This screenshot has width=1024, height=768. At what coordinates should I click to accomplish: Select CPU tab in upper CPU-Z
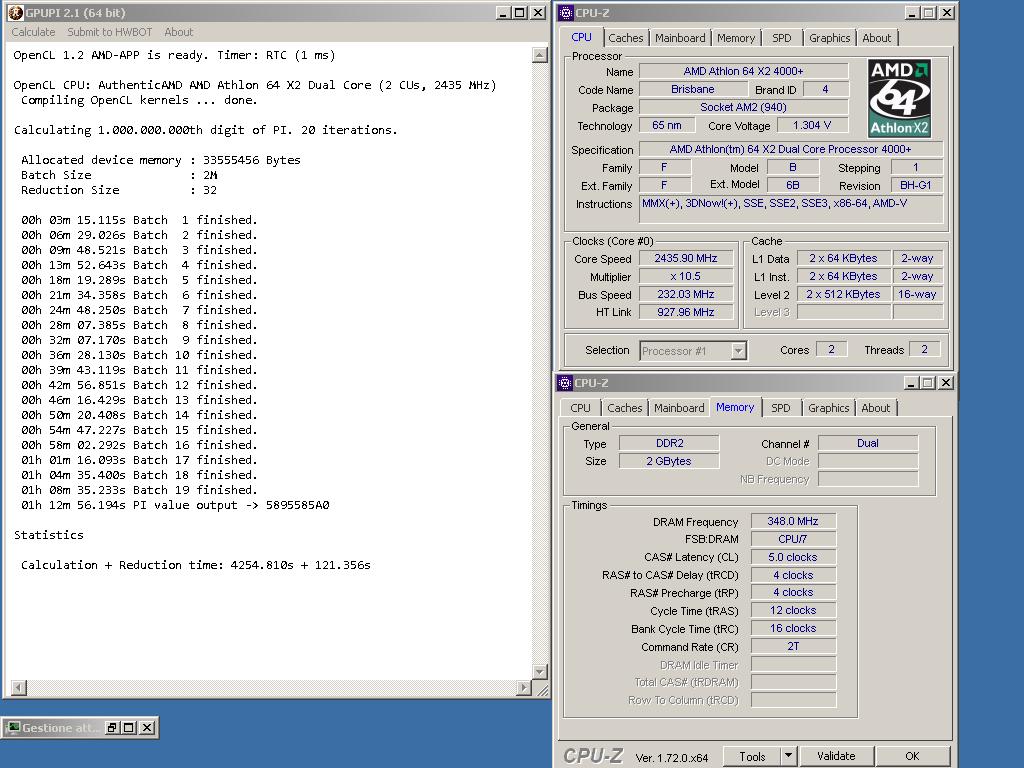[x=581, y=37]
